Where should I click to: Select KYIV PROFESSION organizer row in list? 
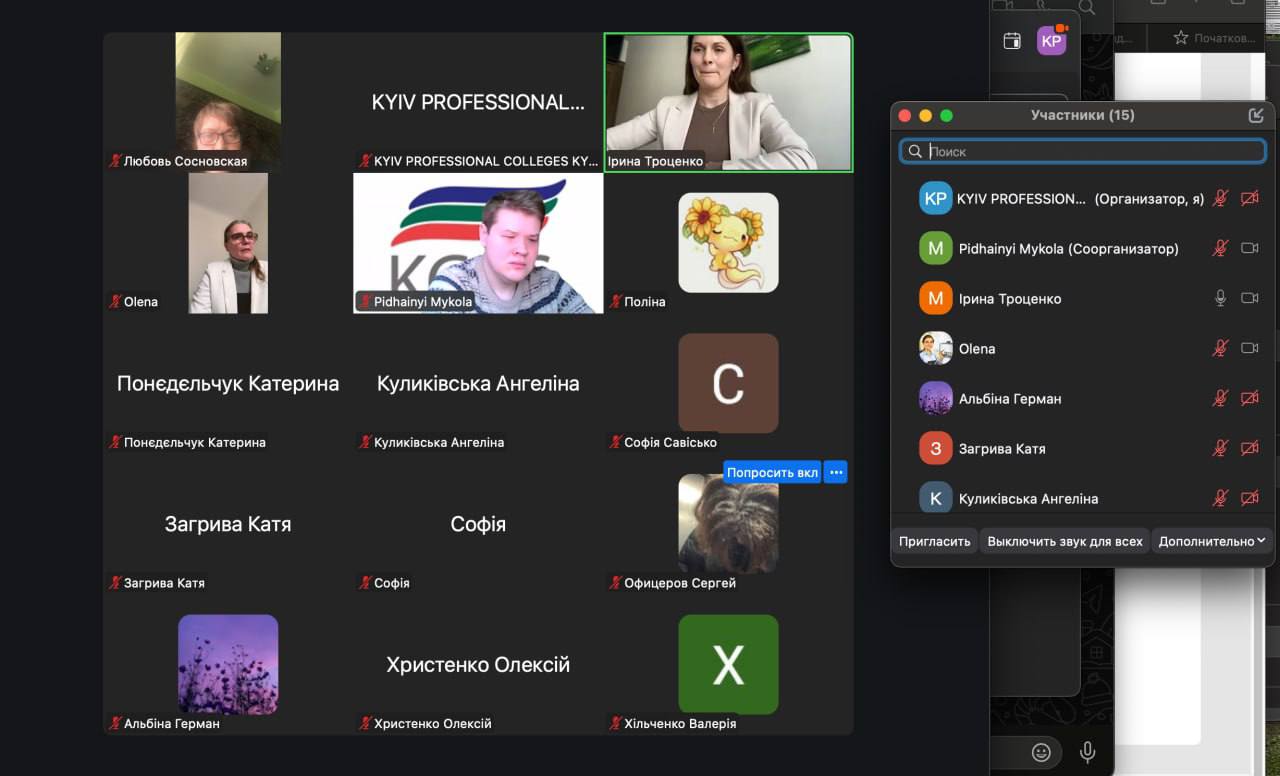coord(1060,199)
